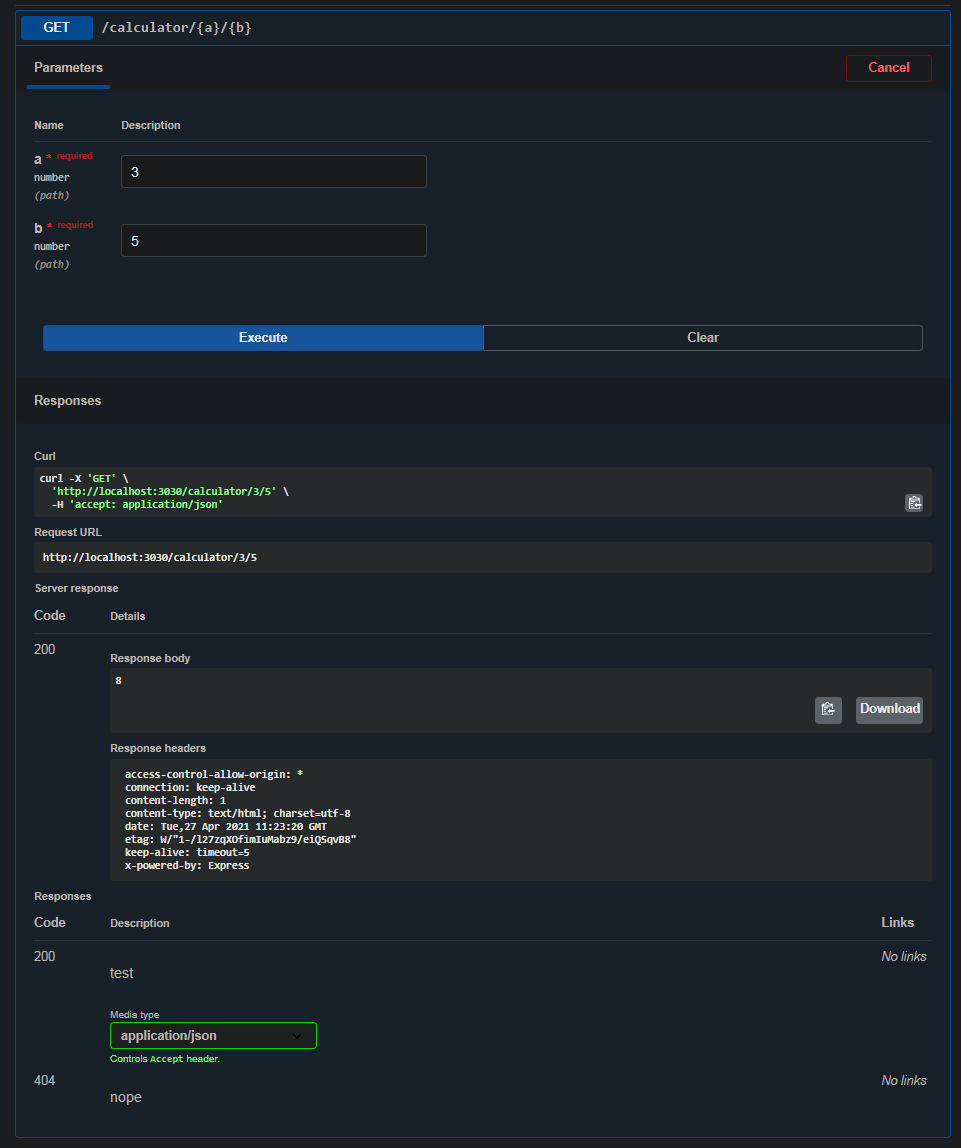Download the response body
Viewport: 961px width, 1148px height.
click(x=889, y=709)
